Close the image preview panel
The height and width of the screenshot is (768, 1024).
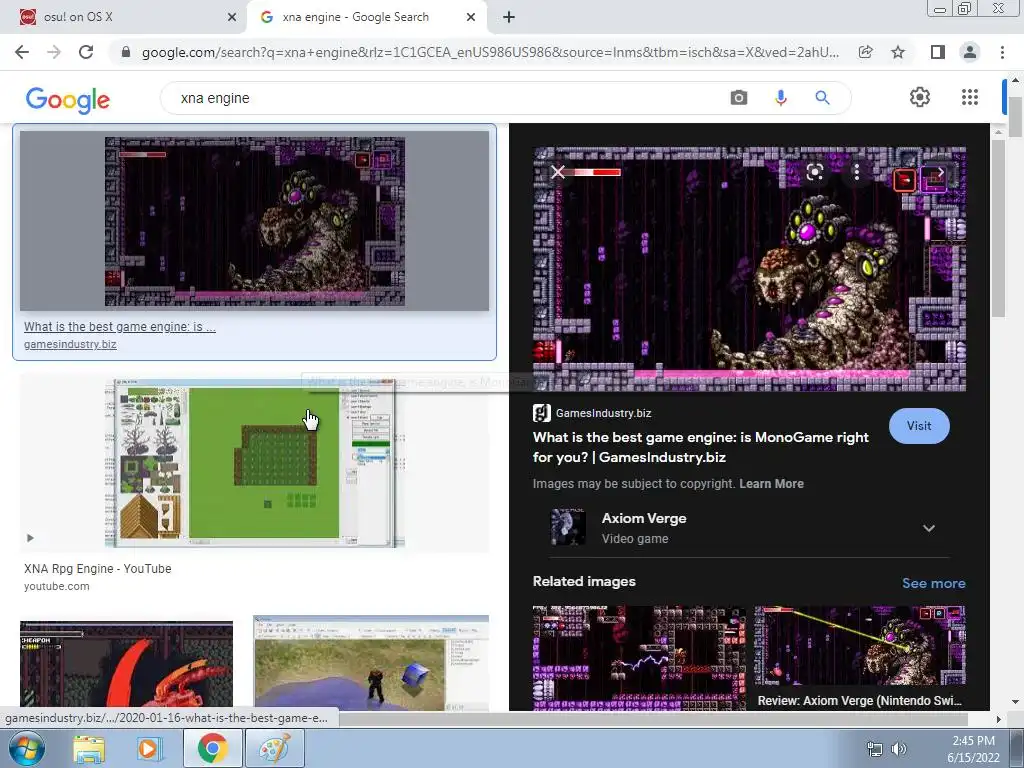coord(558,172)
